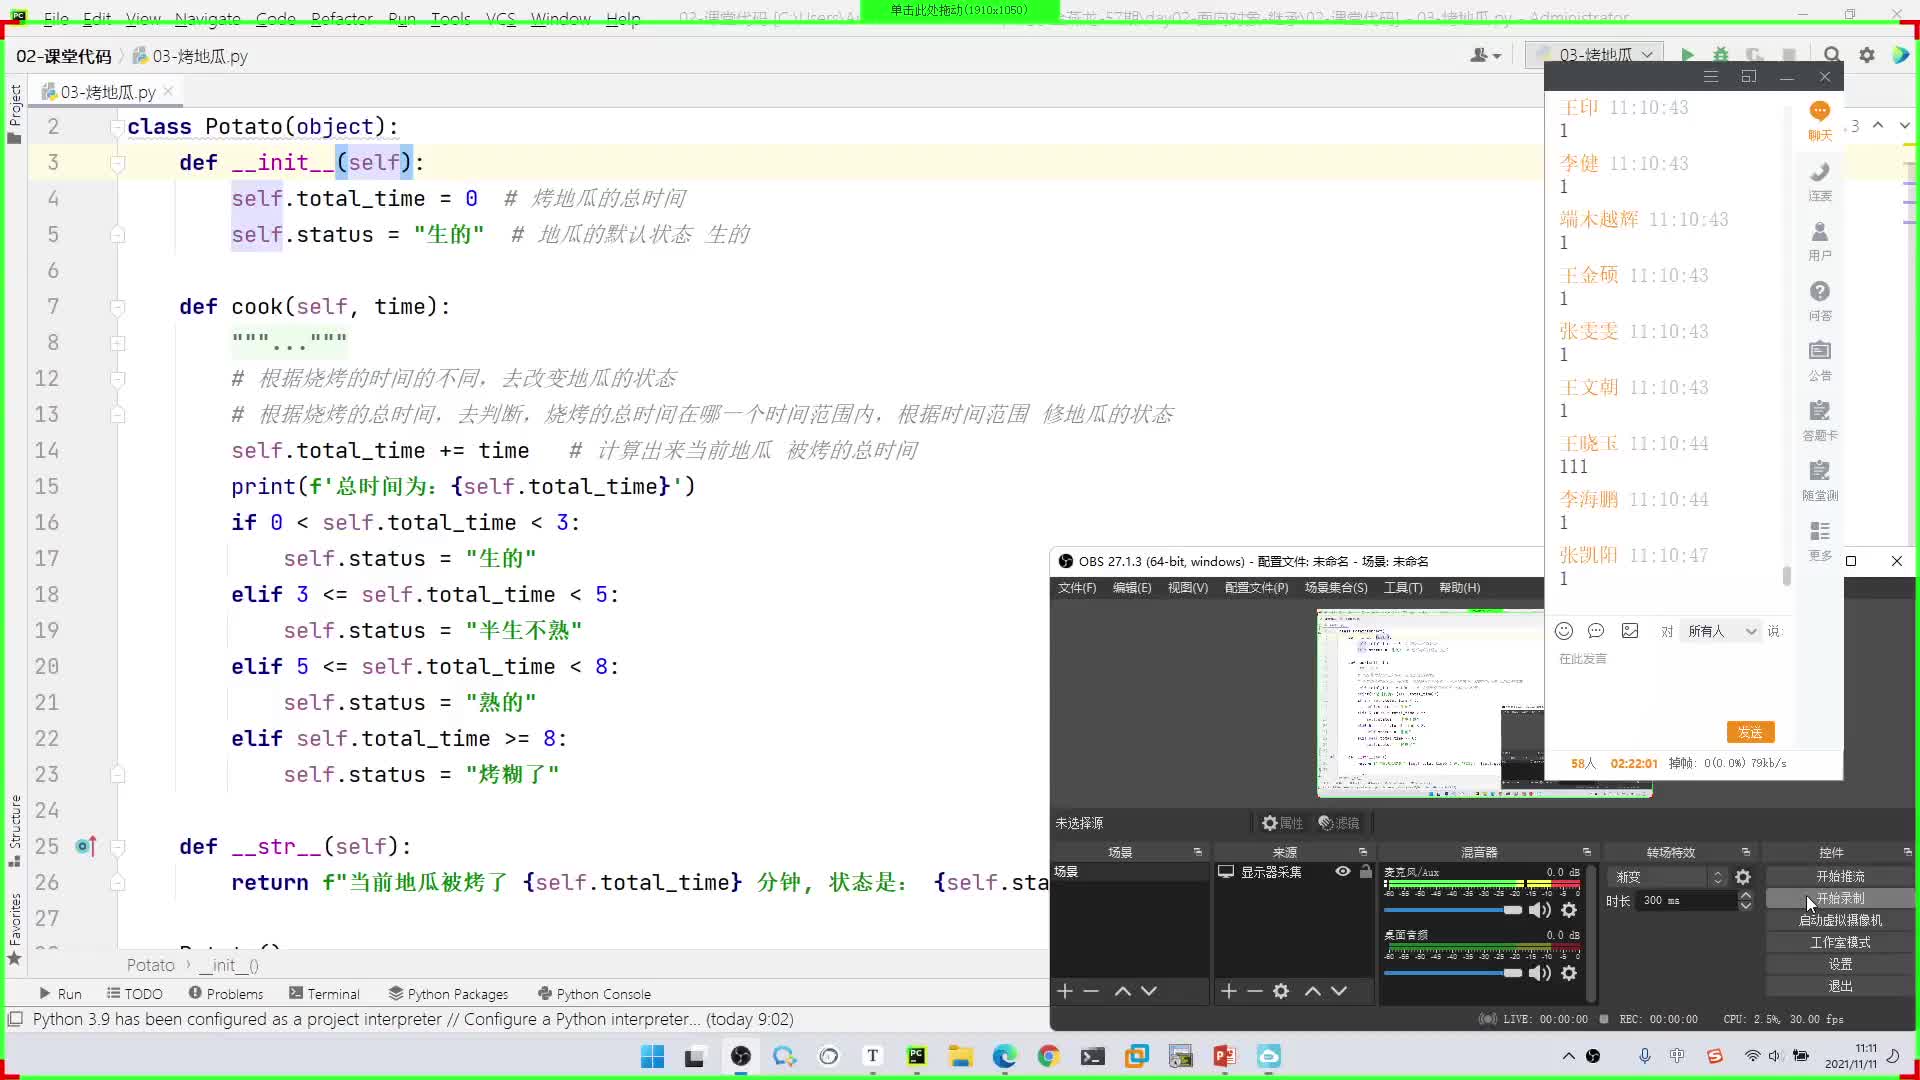Image resolution: width=1920 pixels, height=1080 pixels.
Task: Open the user account dropdown in PyCharm toolbar
Action: pyautogui.click(x=1485, y=55)
